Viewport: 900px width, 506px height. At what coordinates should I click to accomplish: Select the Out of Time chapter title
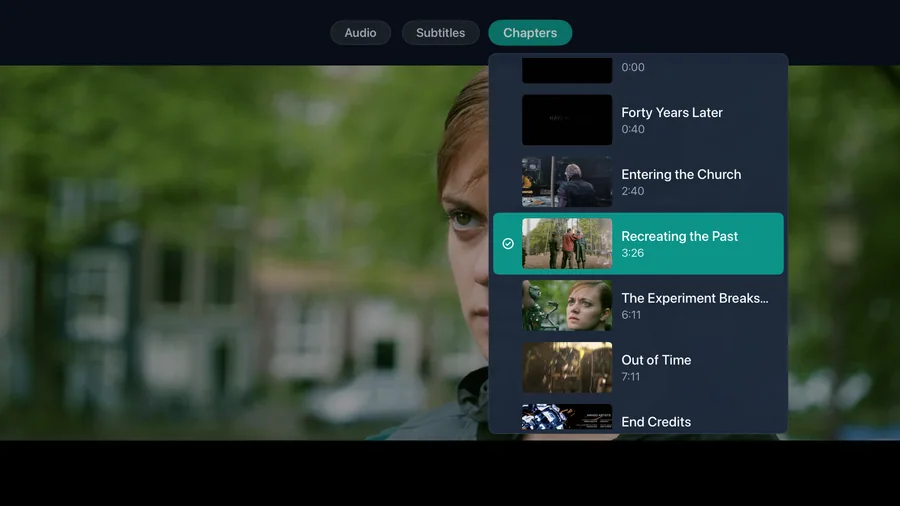[656, 360]
